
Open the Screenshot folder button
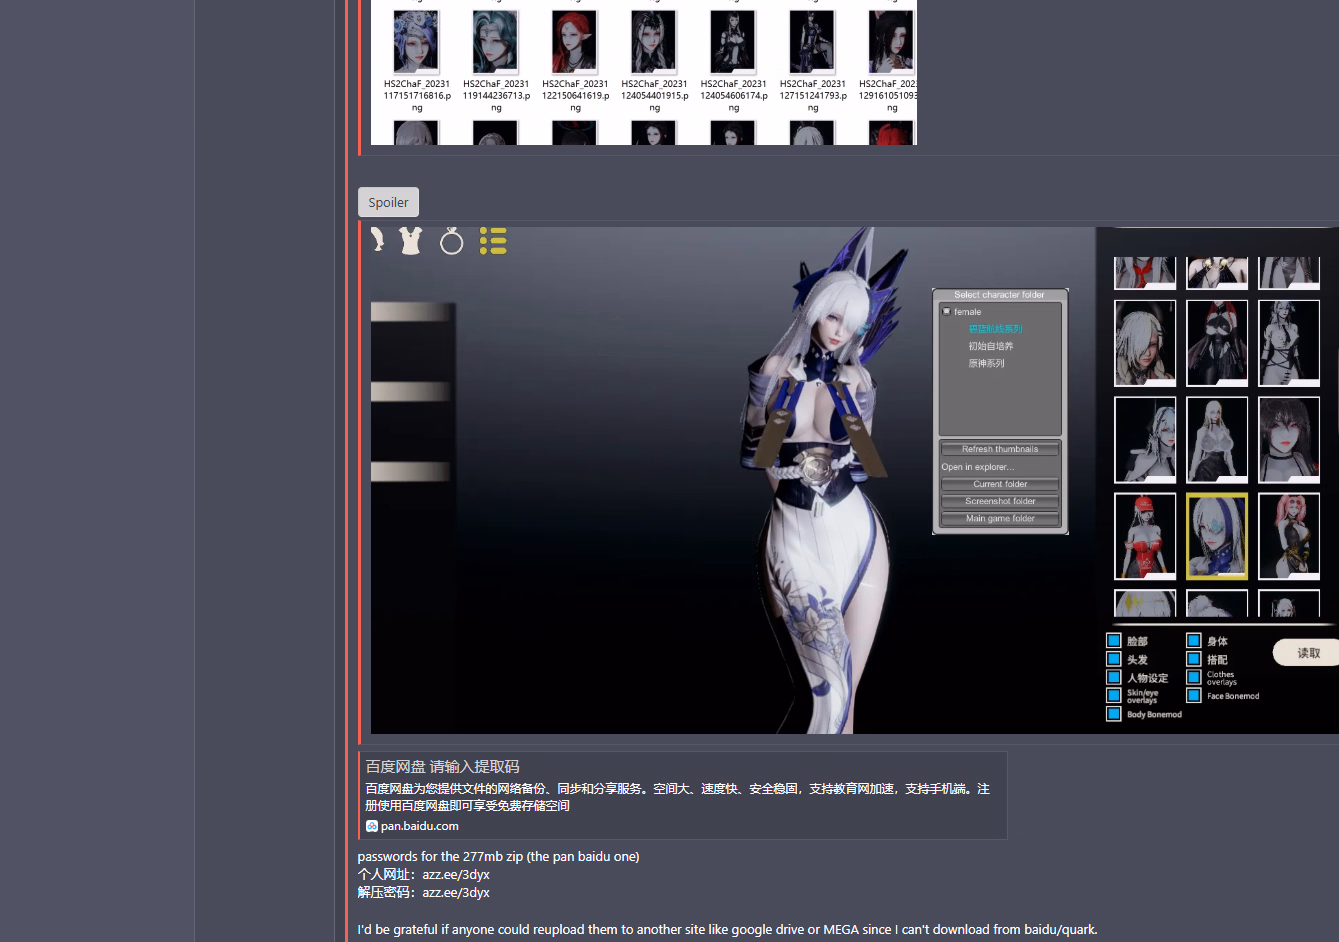click(x=1000, y=501)
